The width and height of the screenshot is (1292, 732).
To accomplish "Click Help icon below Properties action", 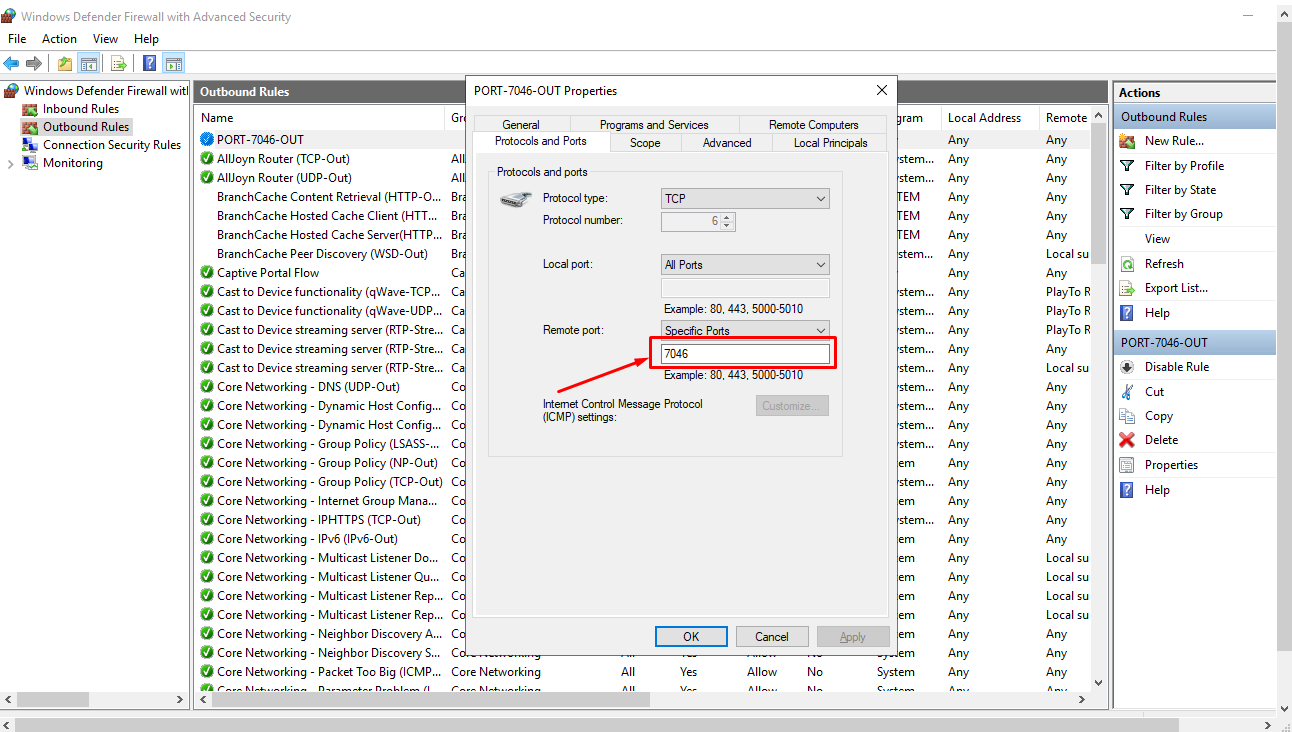I will [1127, 490].
